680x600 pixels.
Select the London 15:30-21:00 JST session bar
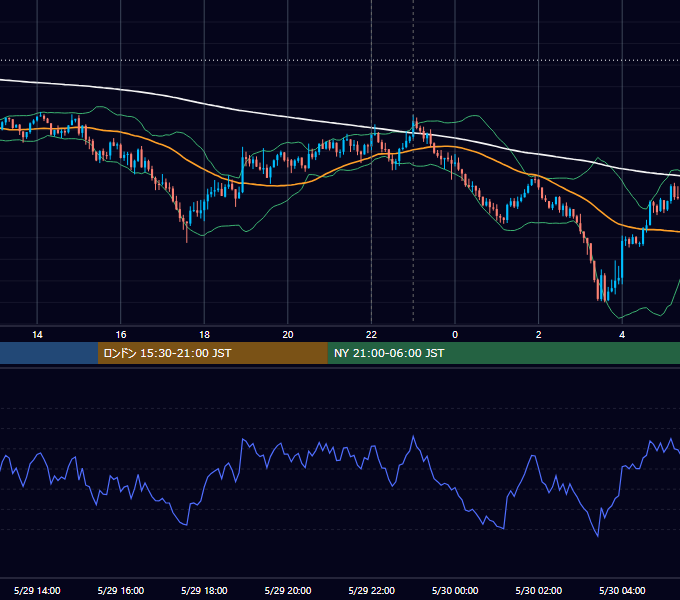tap(212, 353)
